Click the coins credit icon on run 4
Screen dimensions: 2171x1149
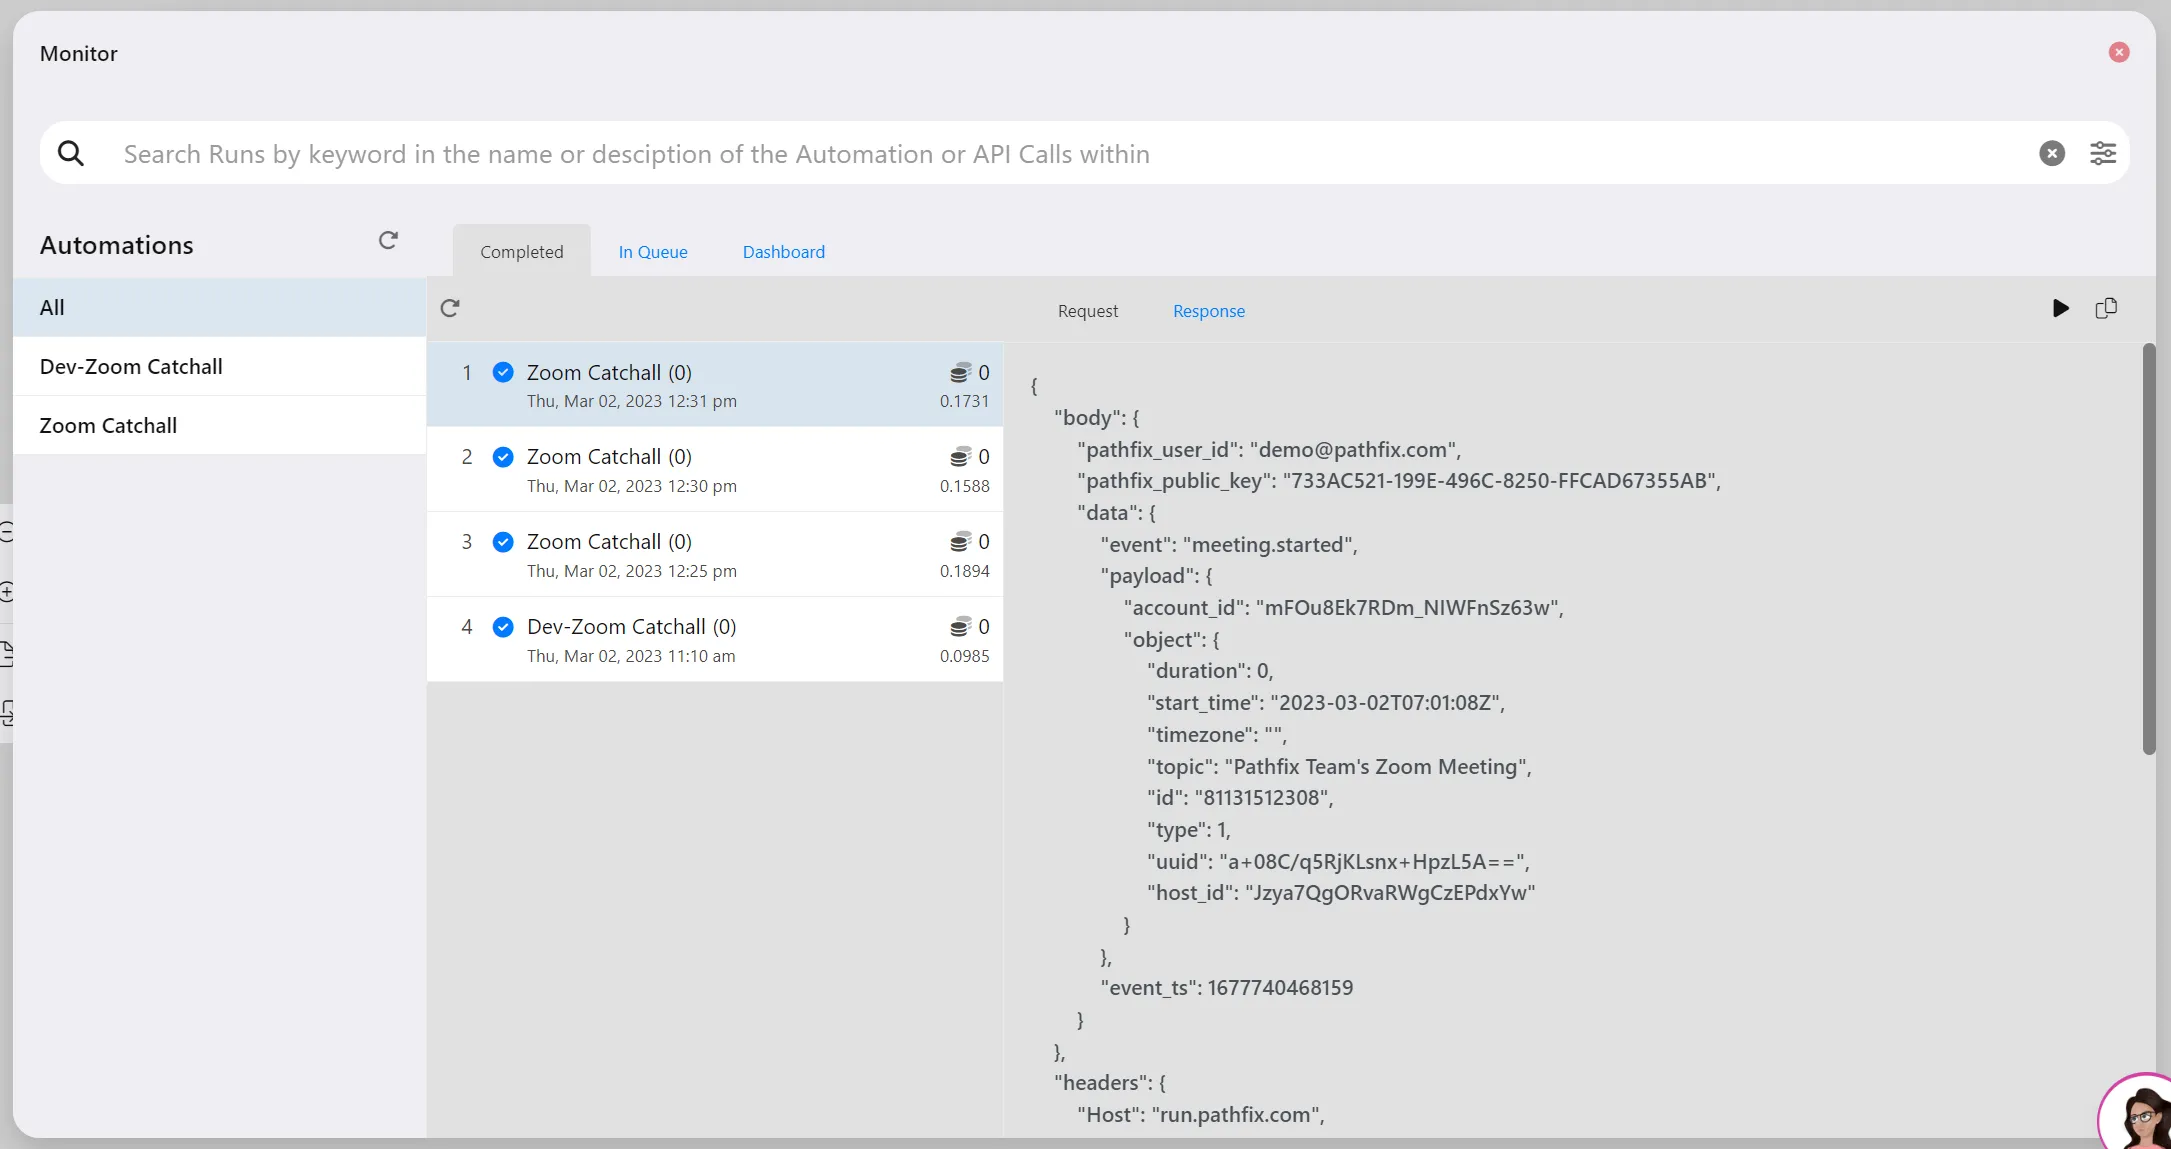[960, 627]
